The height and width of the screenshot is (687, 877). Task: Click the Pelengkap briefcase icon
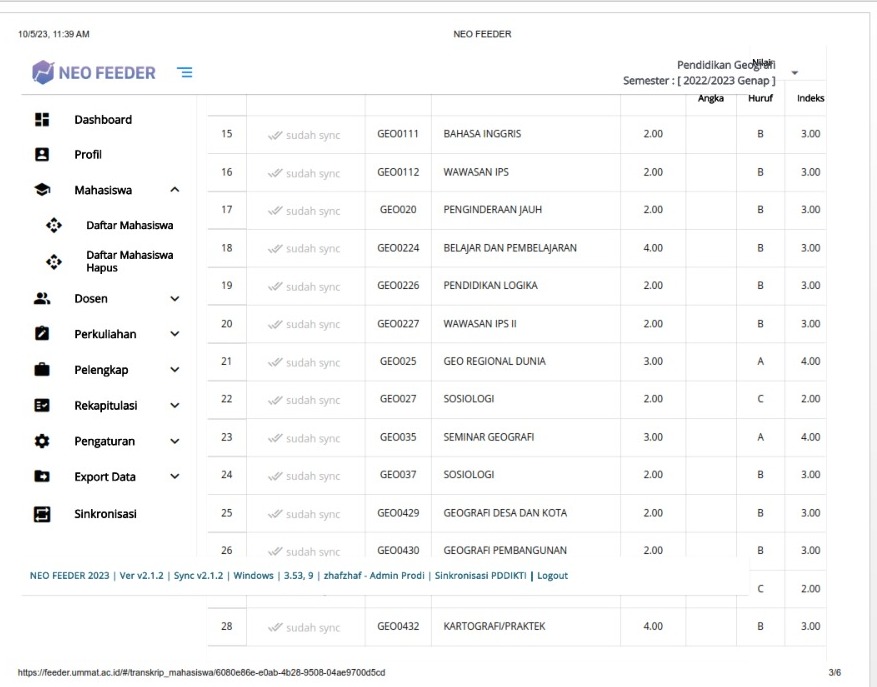42,370
